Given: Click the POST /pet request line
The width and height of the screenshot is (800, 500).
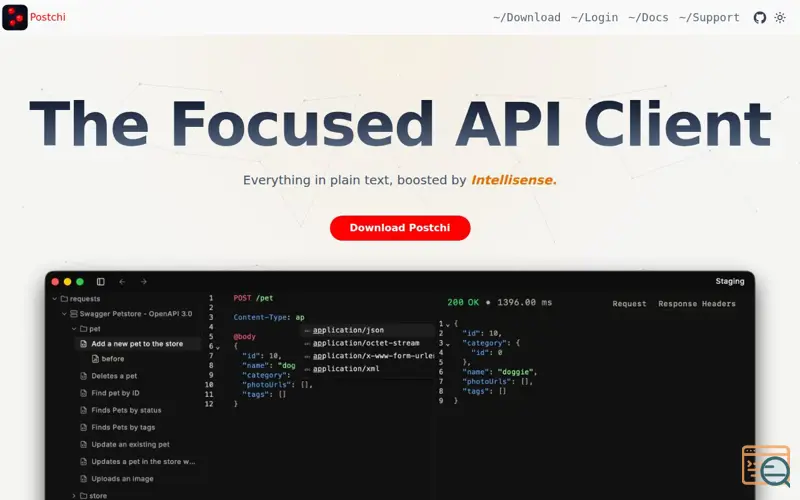Looking at the screenshot, I should [x=253, y=298].
